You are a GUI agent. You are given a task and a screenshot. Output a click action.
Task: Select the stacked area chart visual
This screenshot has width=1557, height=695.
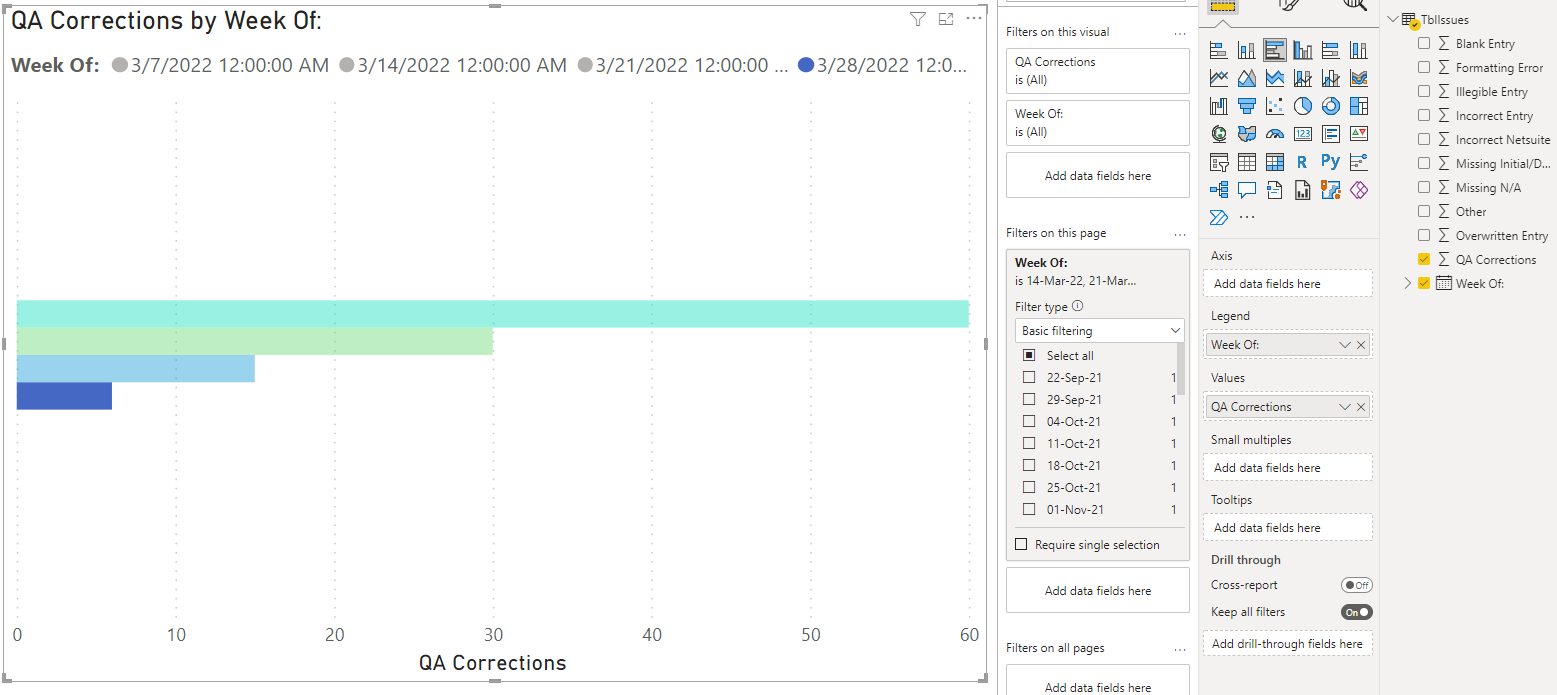[1274, 78]
